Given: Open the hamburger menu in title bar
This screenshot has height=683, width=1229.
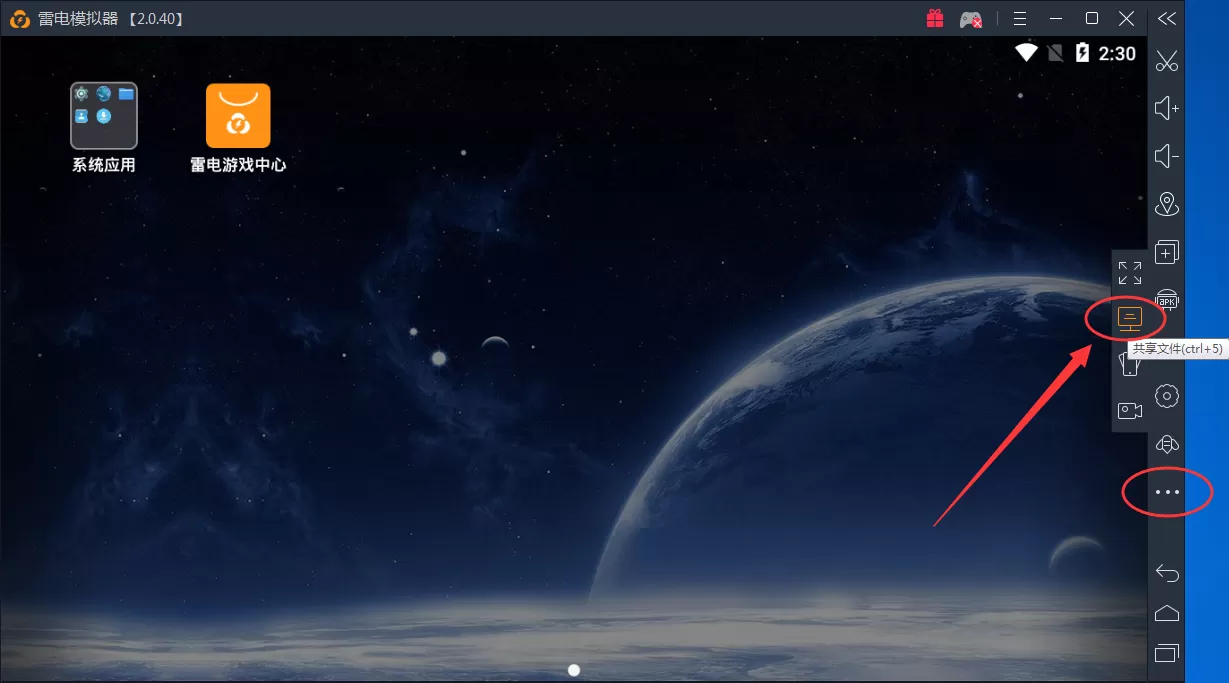Looking at the screenshot, I should [x=1020, y=18].
